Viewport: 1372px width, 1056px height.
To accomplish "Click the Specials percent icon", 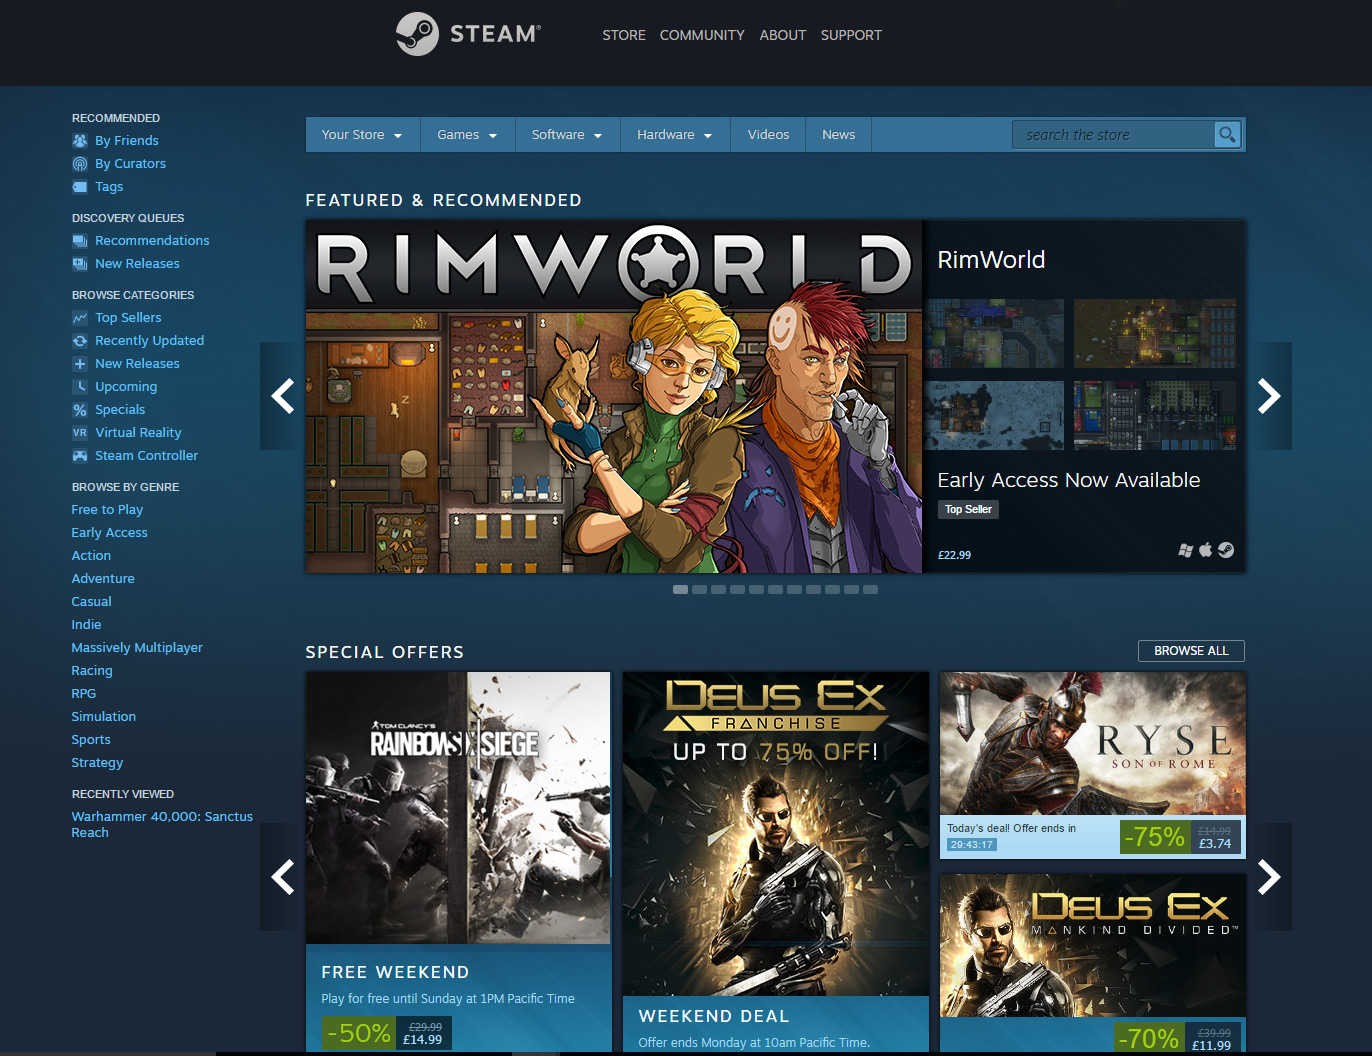I will [80, 410].
